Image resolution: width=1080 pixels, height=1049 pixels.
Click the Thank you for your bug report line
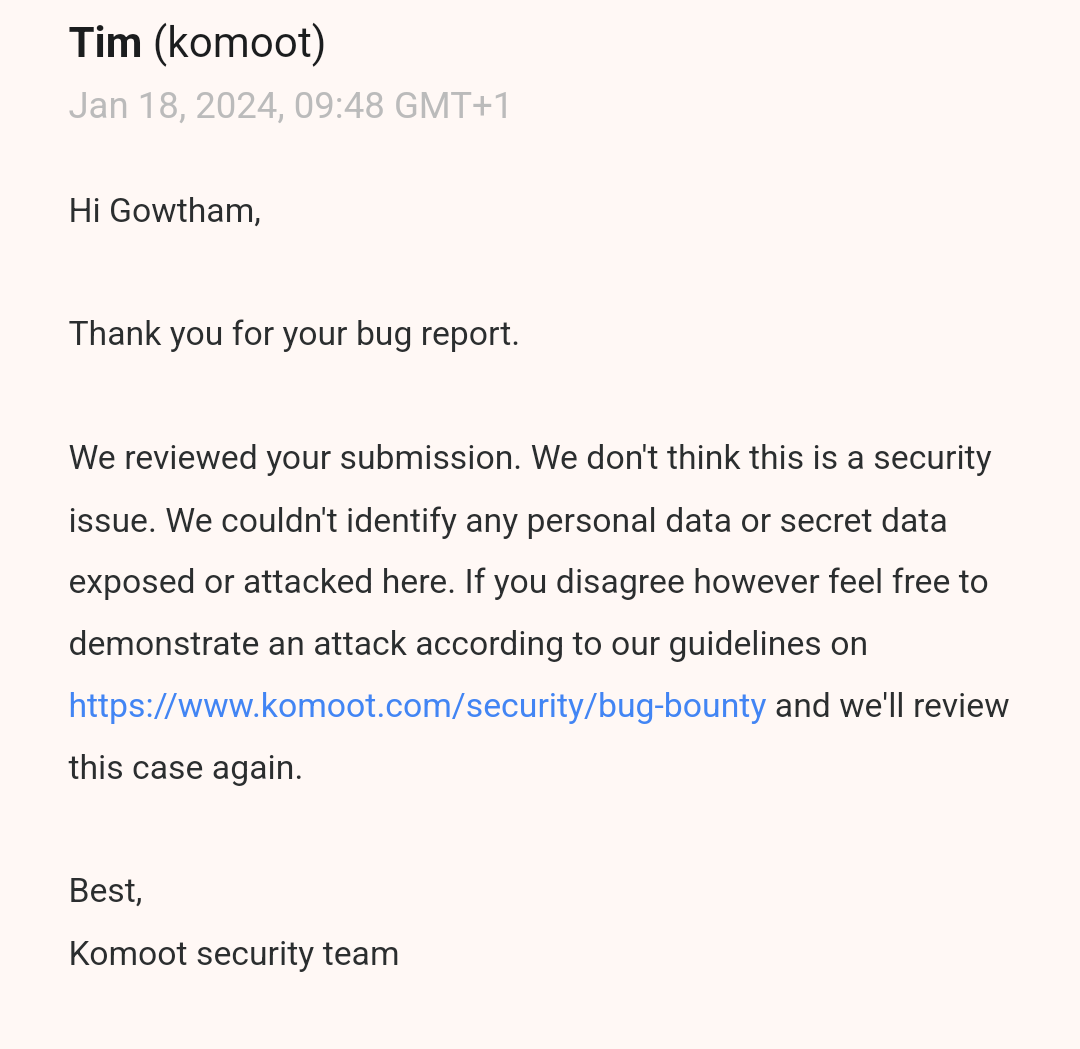tap(294, 335)
